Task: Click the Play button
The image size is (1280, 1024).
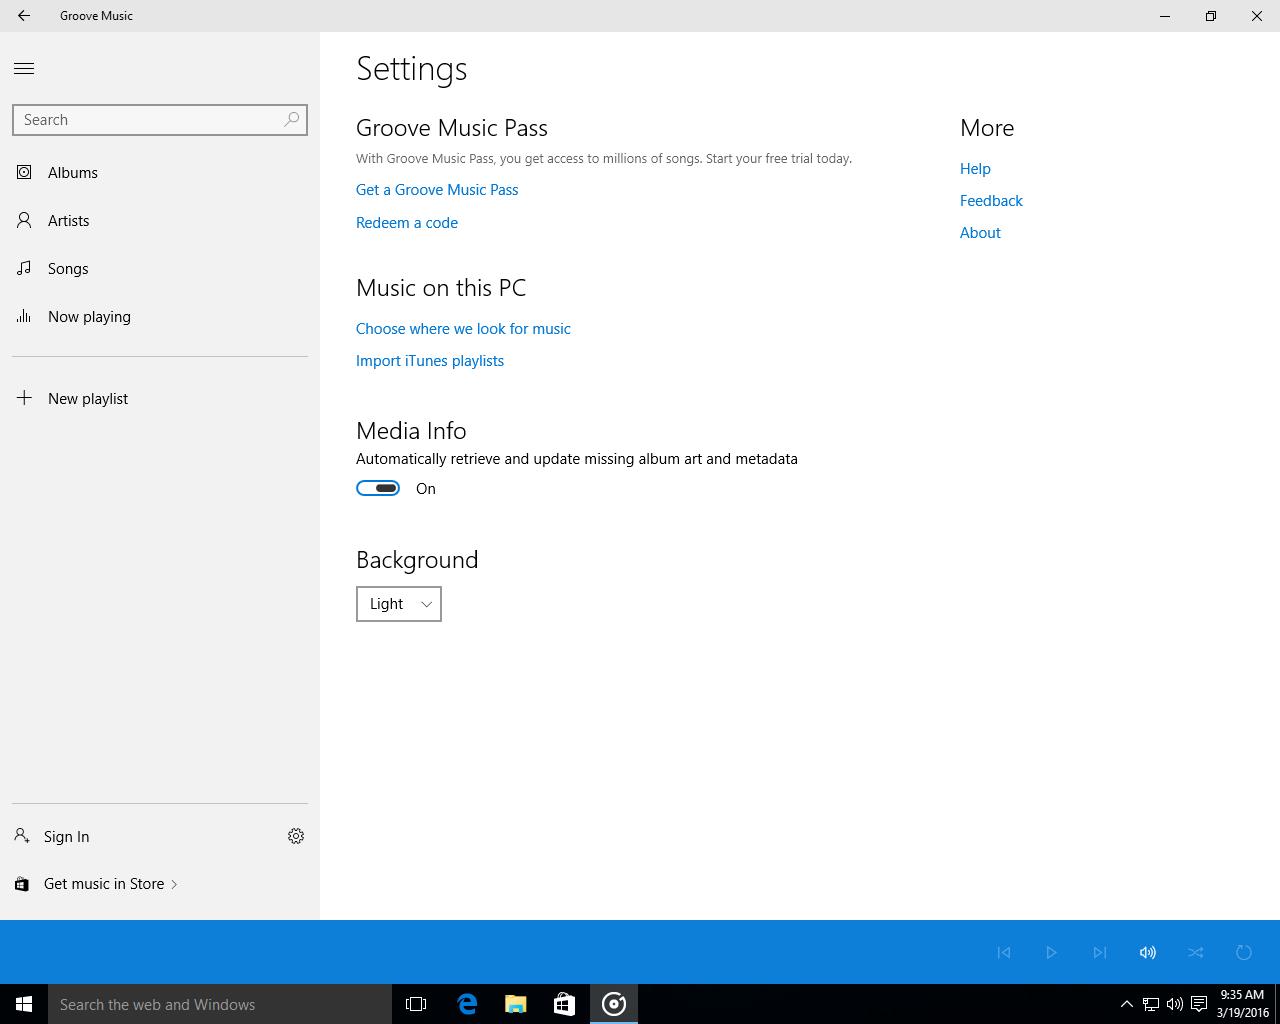Action: [1051, 952]
